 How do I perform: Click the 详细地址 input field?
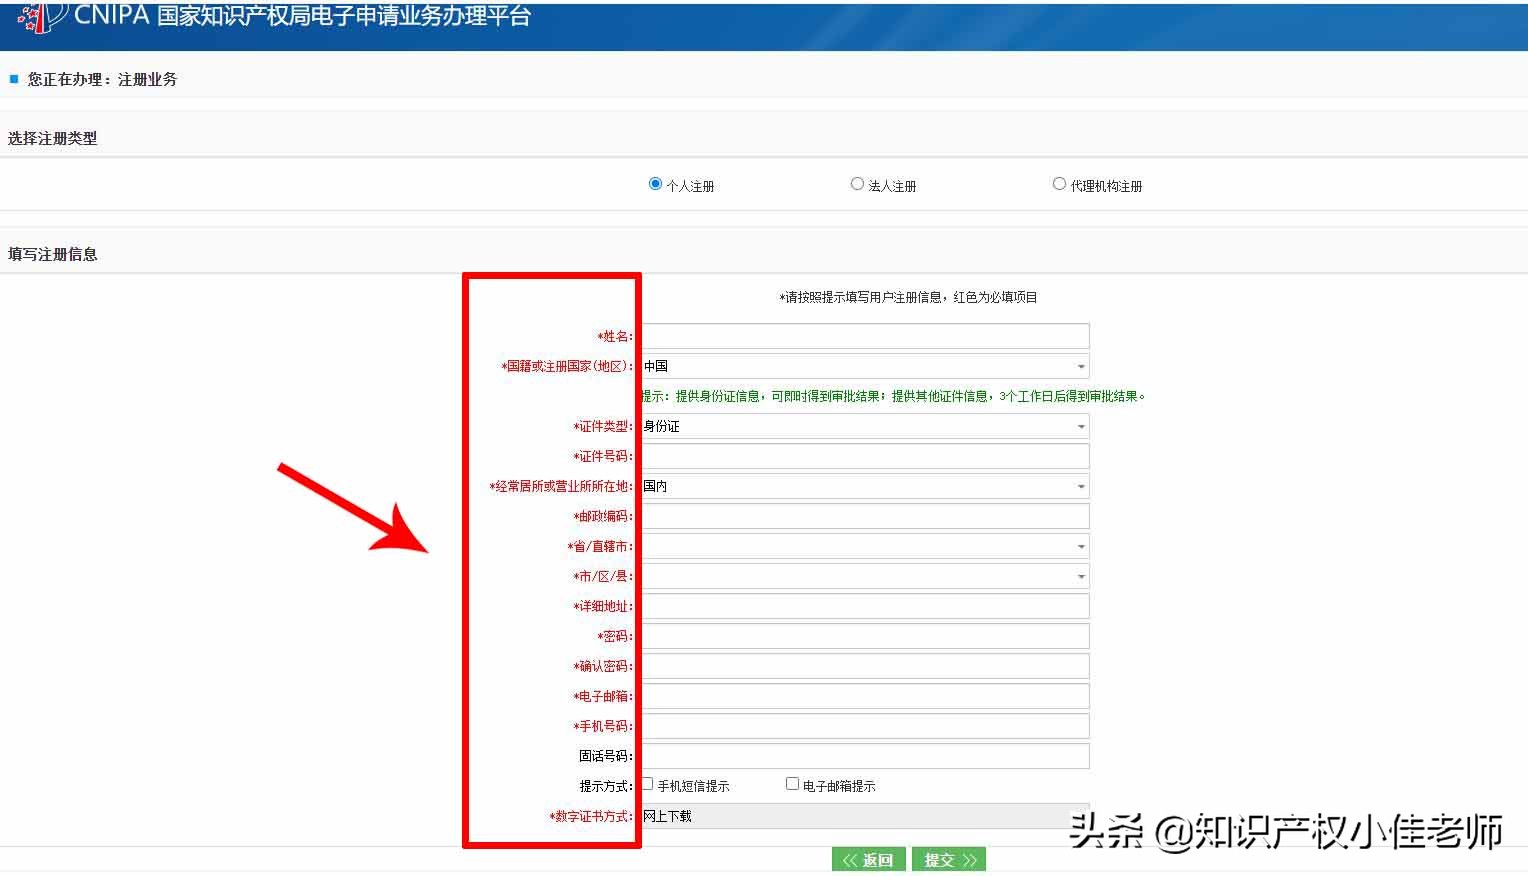tap(865, 606)
